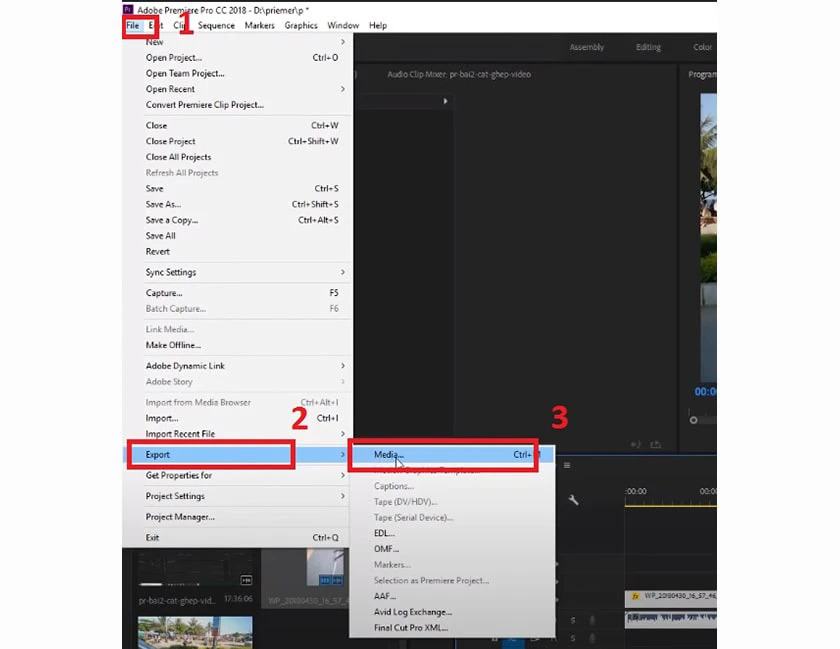Click the fx badge on the WP_20180430 clip

coord(634,595)
